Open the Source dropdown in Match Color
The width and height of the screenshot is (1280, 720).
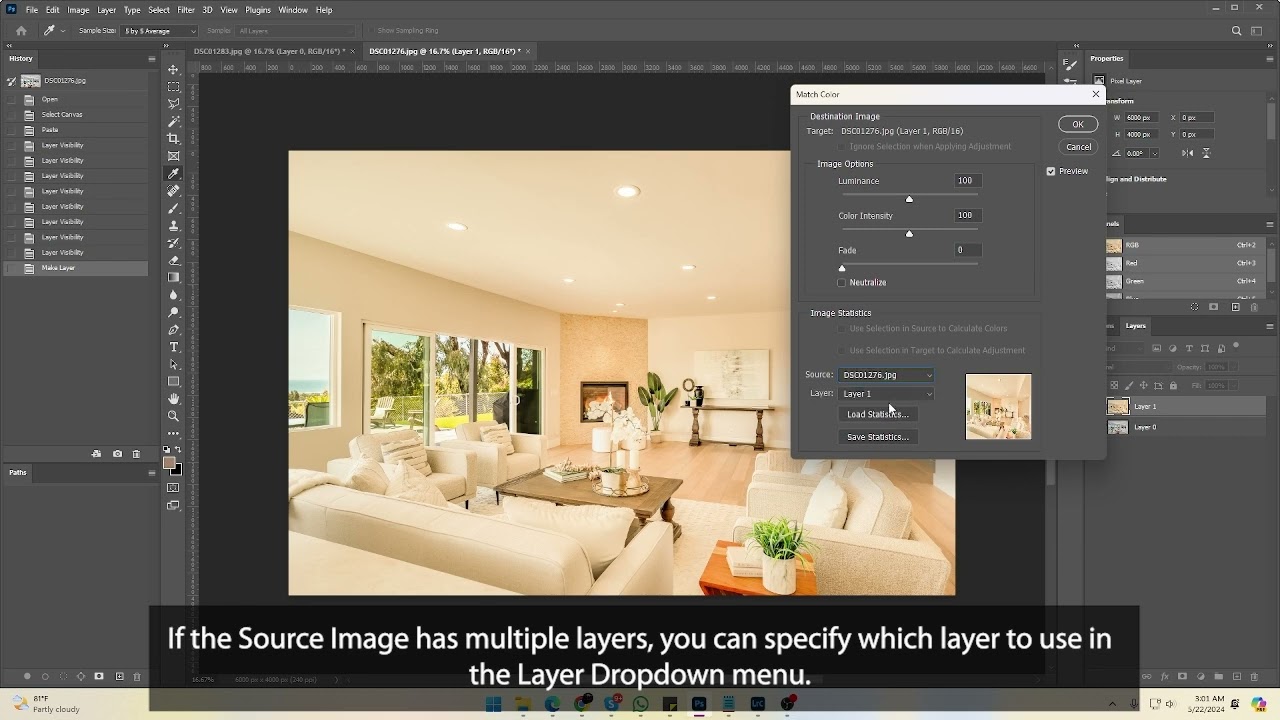pos(886,375)
